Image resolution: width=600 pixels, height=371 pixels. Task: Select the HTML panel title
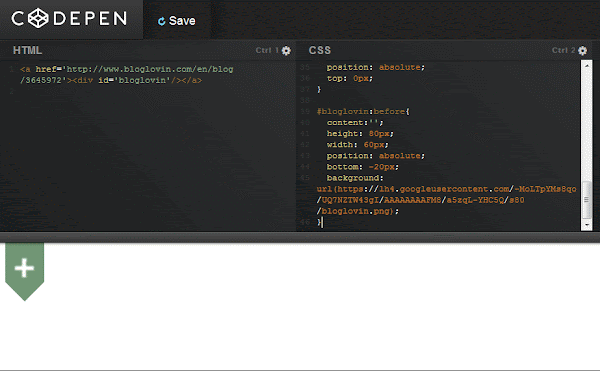[28, 50]
